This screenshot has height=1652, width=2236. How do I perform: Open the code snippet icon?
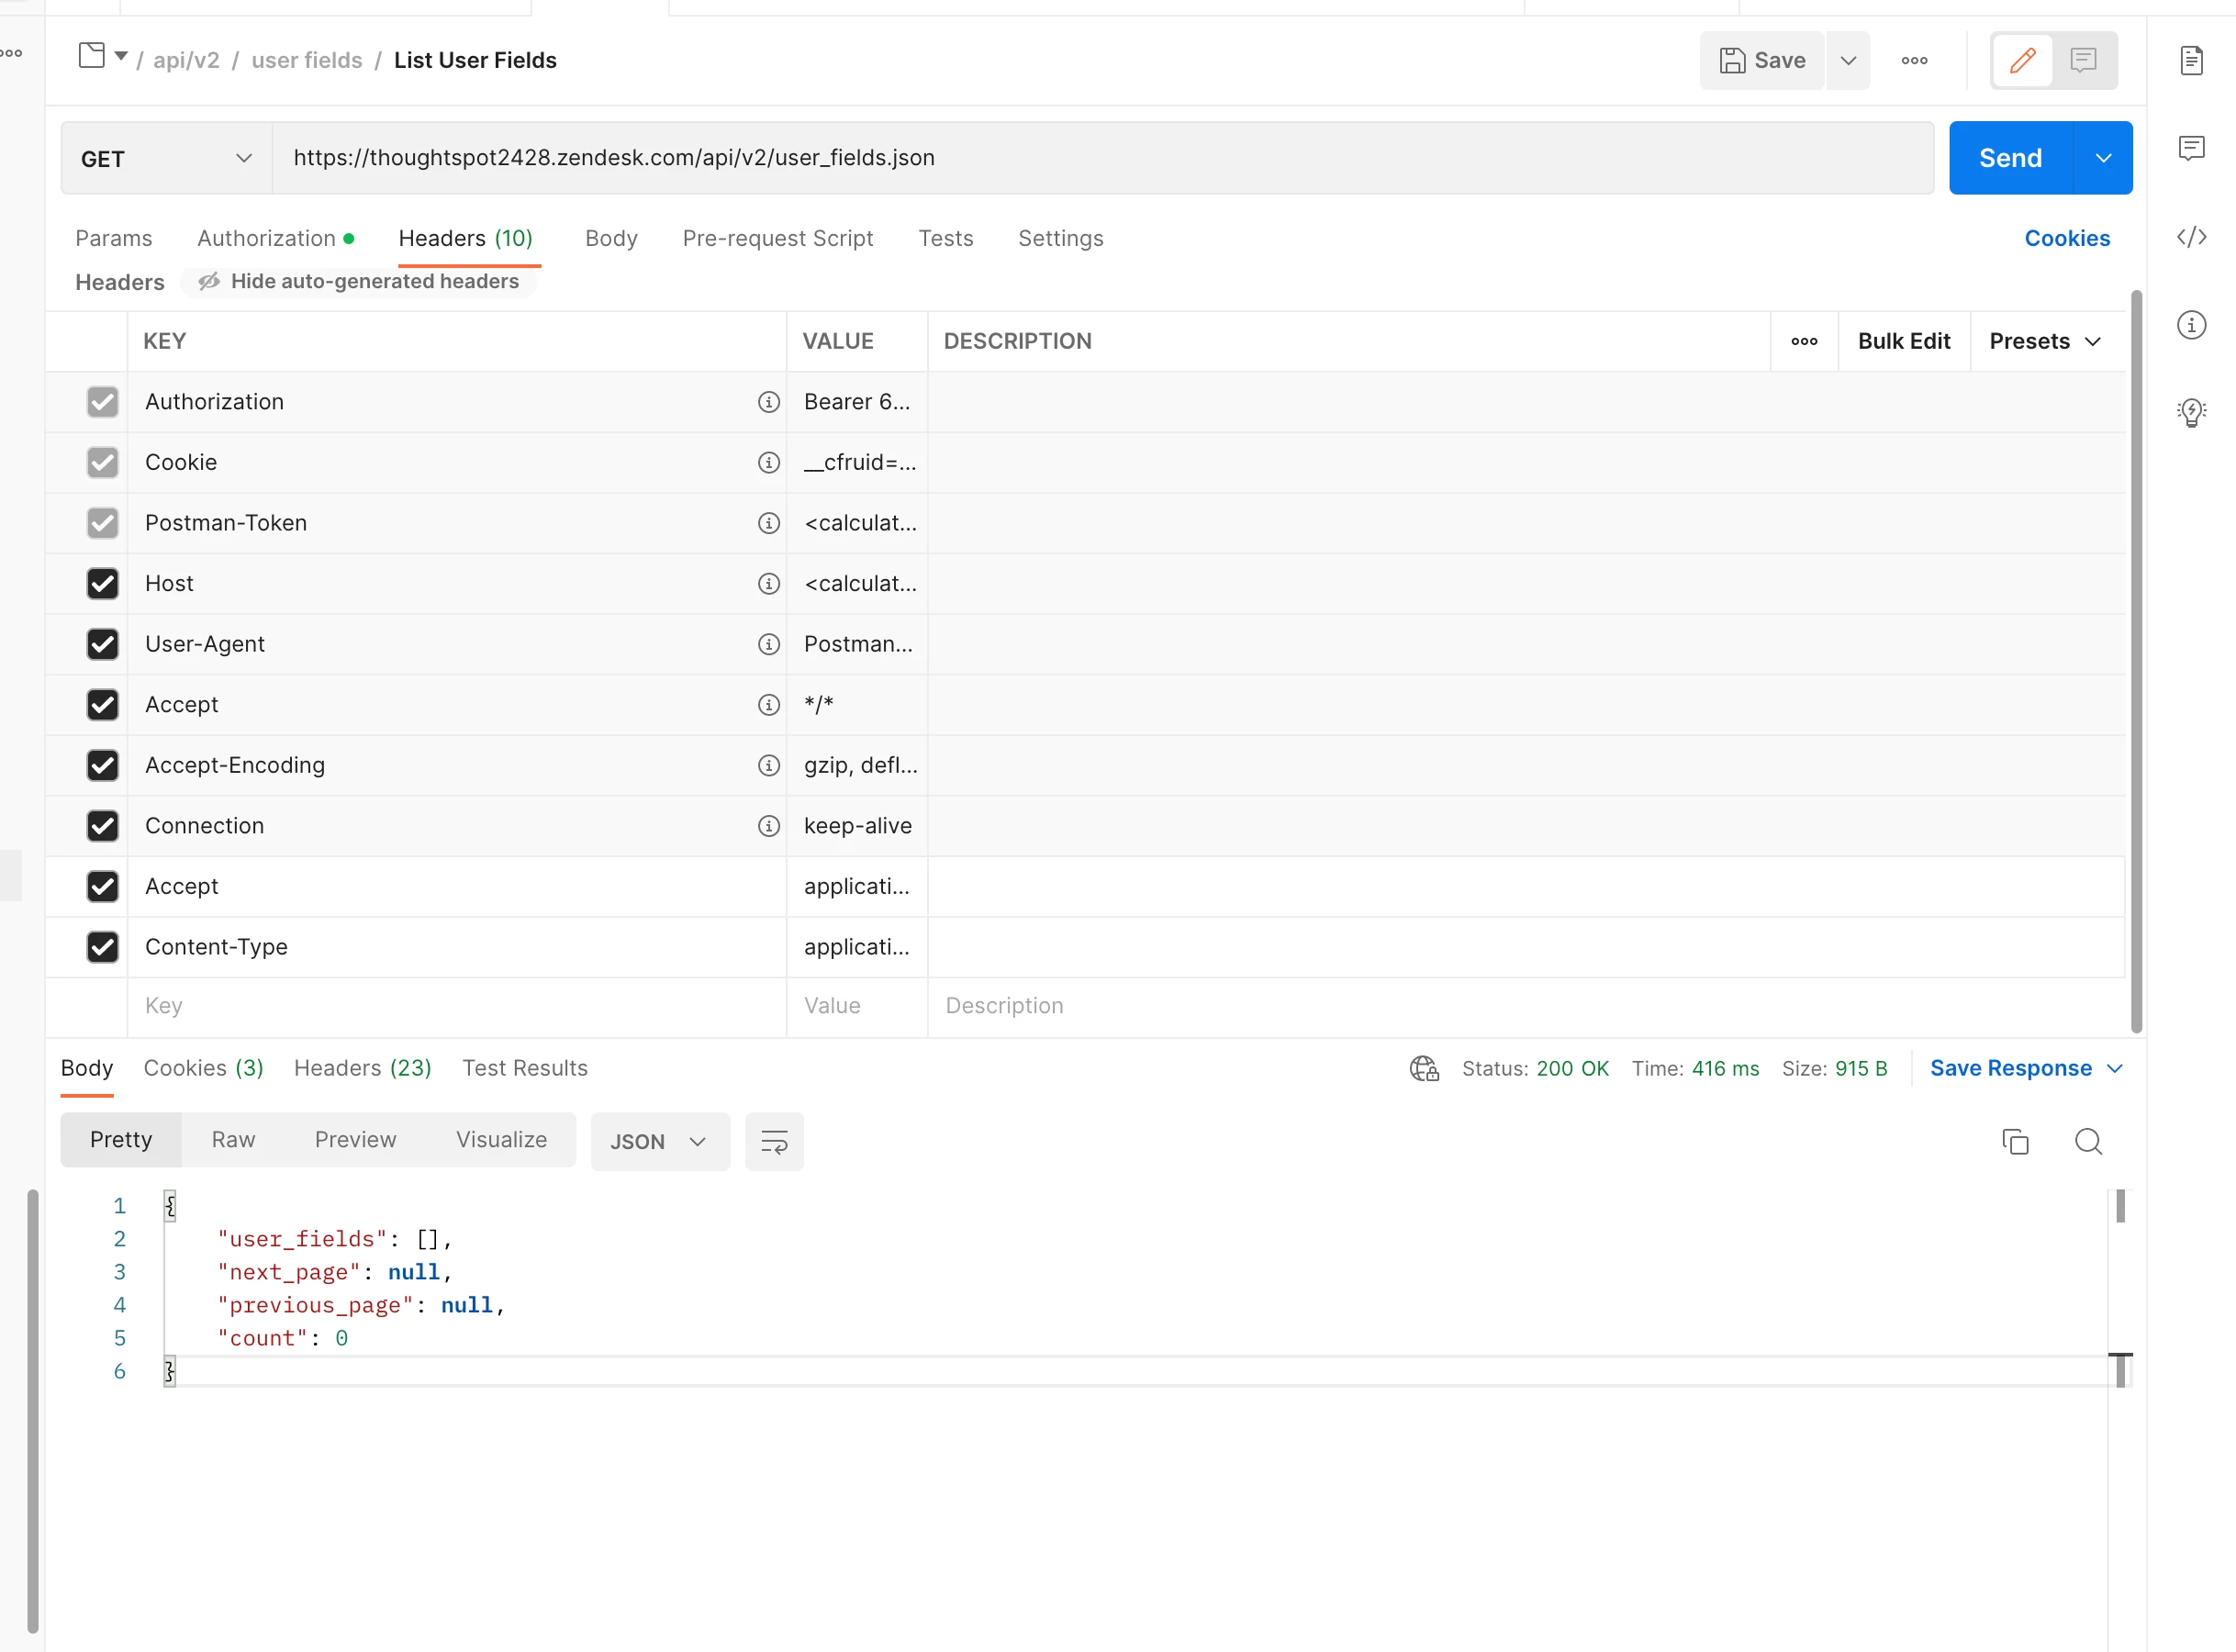(2191, 237)
